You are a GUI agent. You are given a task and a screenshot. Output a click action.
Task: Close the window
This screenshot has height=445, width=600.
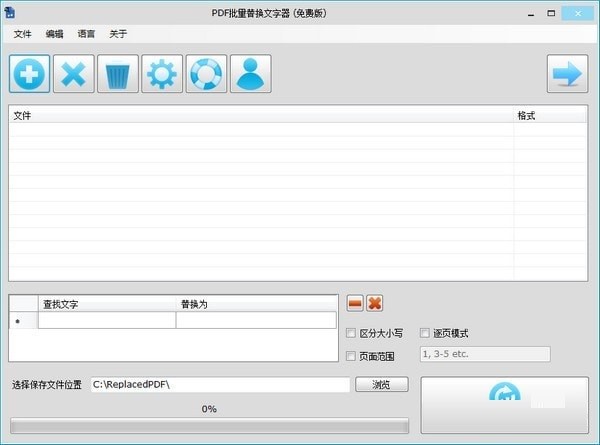[578, 14]
